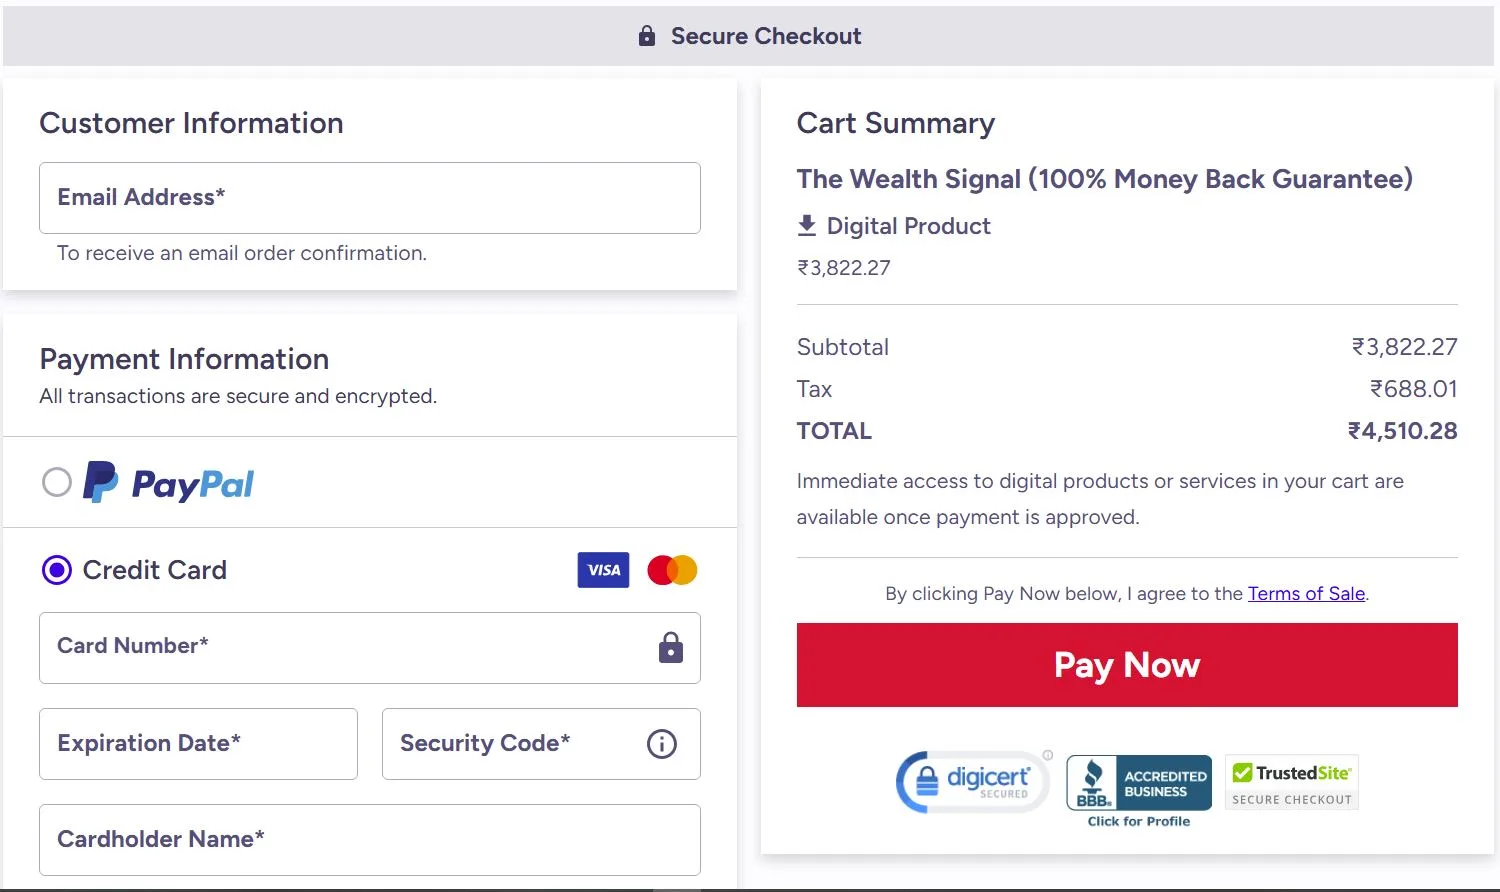Click the TrustedSite secure checkout badge
This screenshot has height=892, width=1500.
click(x=1291, y=782)
